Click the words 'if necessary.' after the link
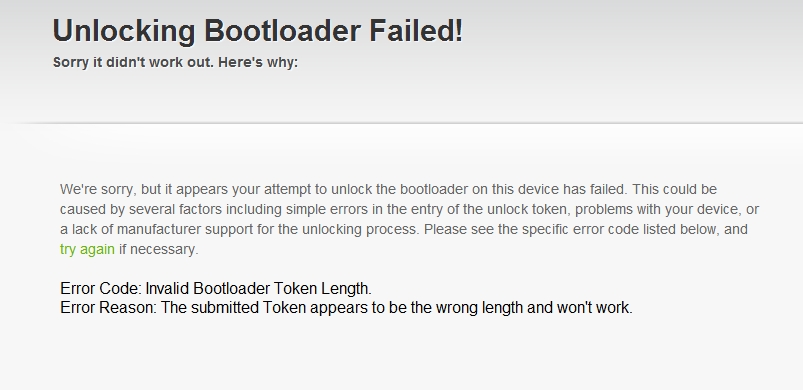Screen dimensions: 803x390 tap(159, 250)
